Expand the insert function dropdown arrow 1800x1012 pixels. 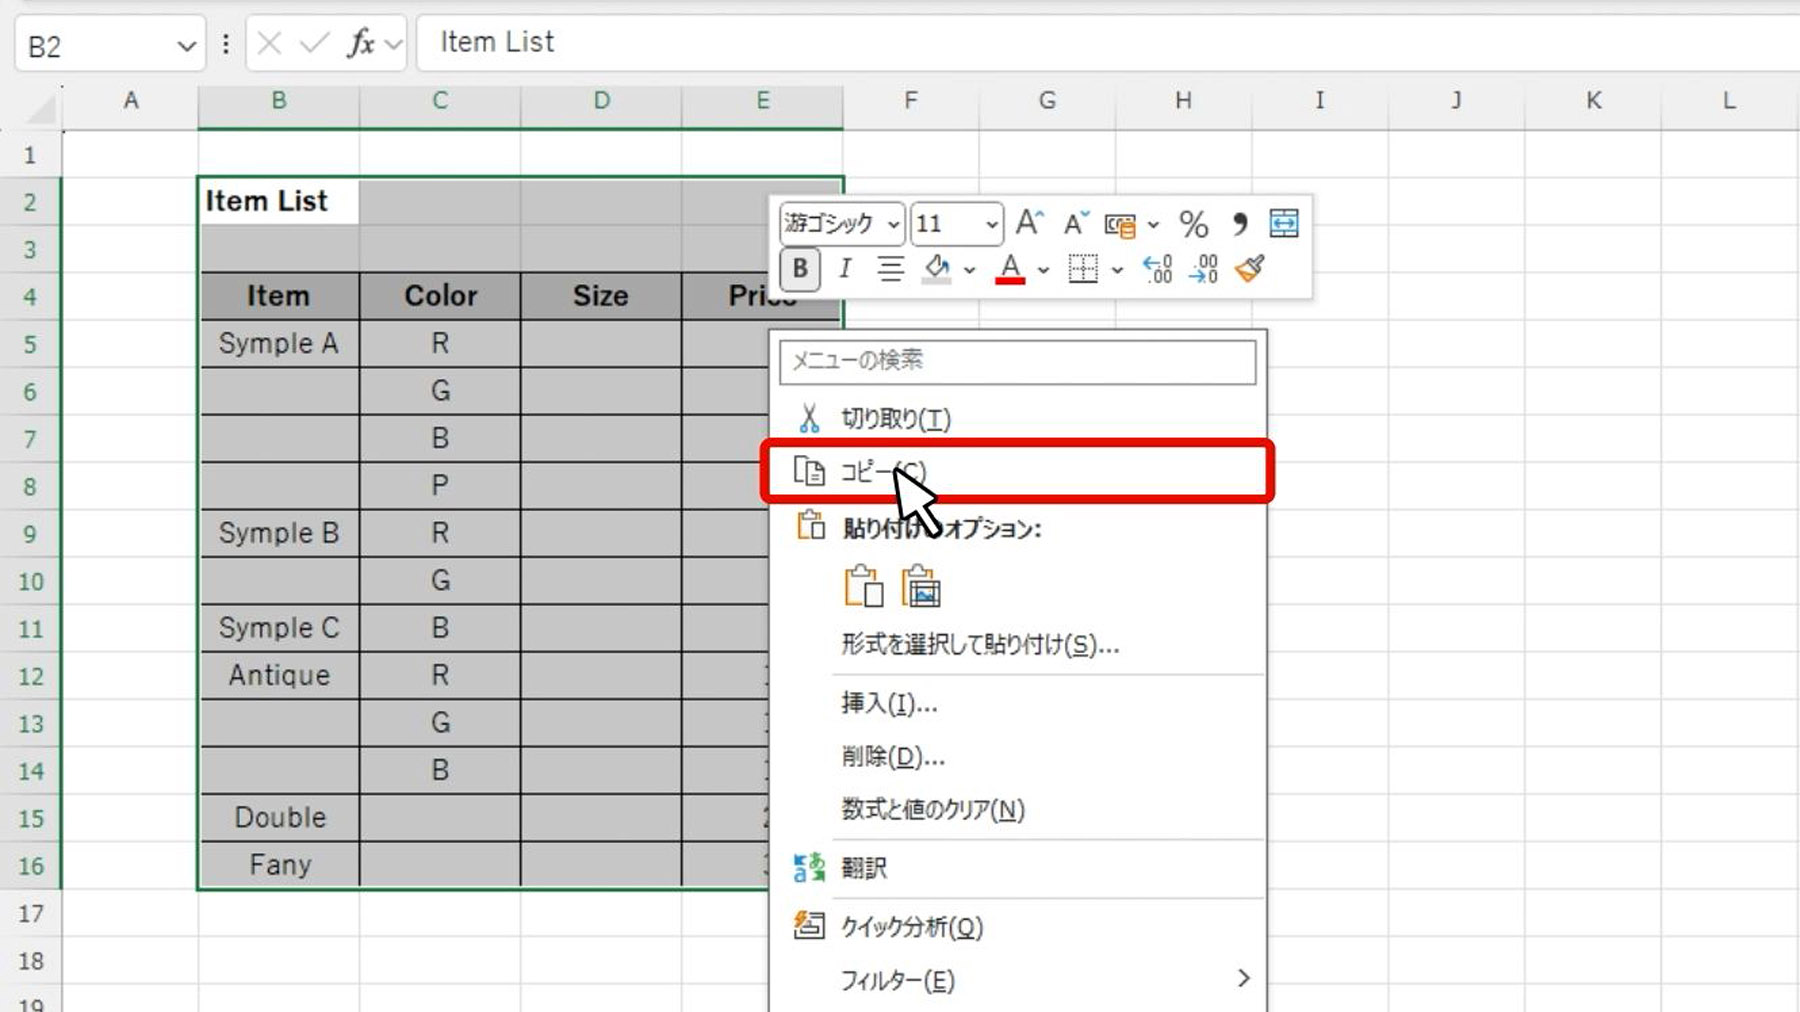[393, 44]
